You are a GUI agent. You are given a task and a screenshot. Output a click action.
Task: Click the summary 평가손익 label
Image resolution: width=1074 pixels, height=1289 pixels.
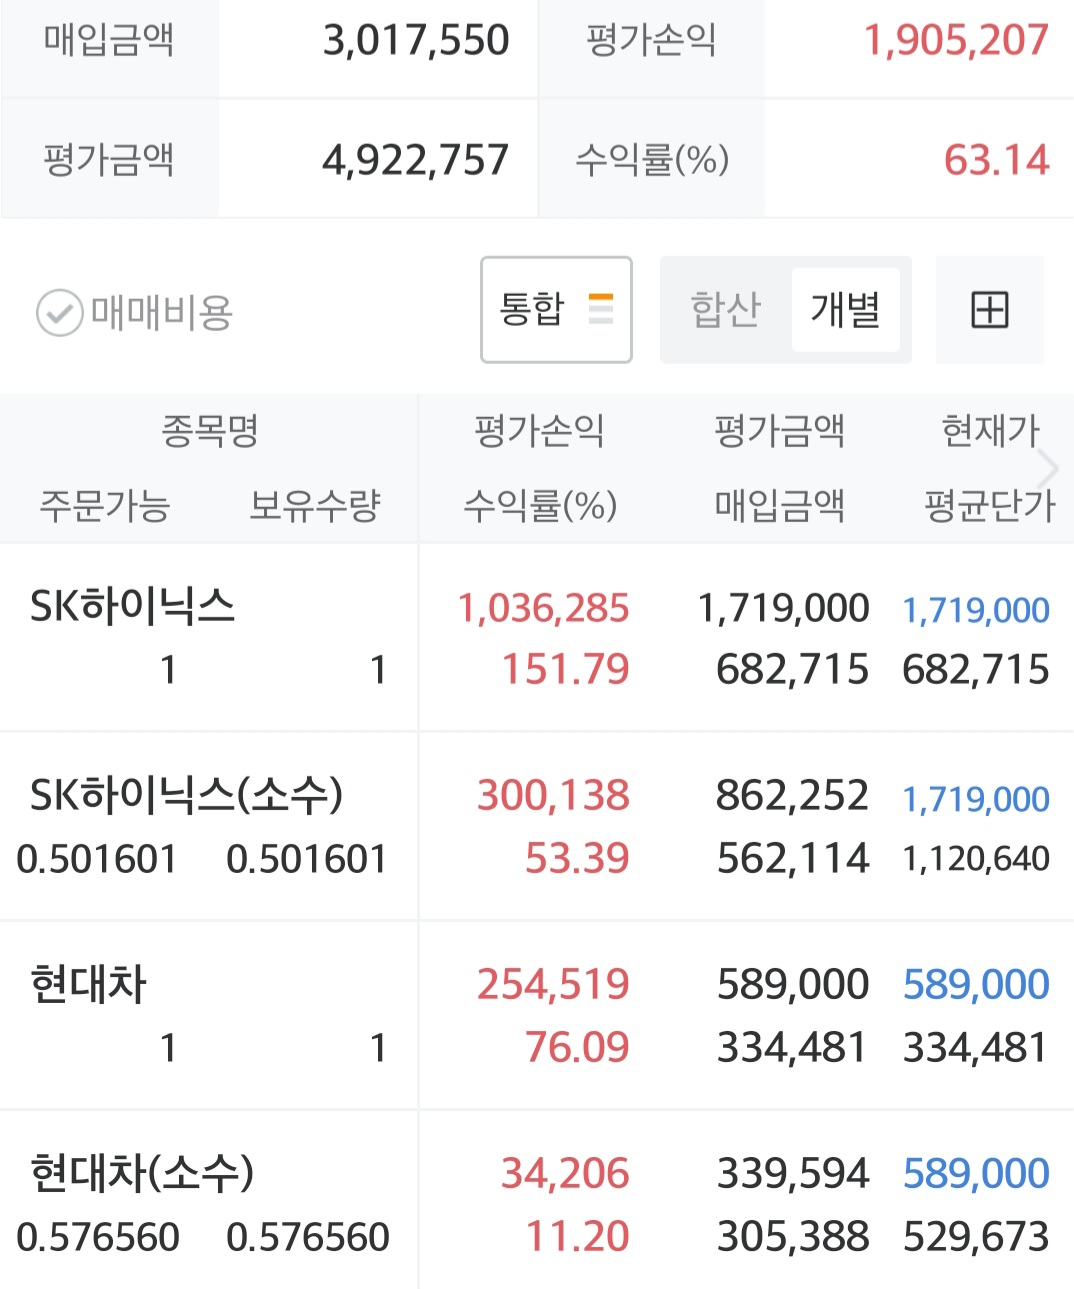pyautogui.click(x=651, y=41)
